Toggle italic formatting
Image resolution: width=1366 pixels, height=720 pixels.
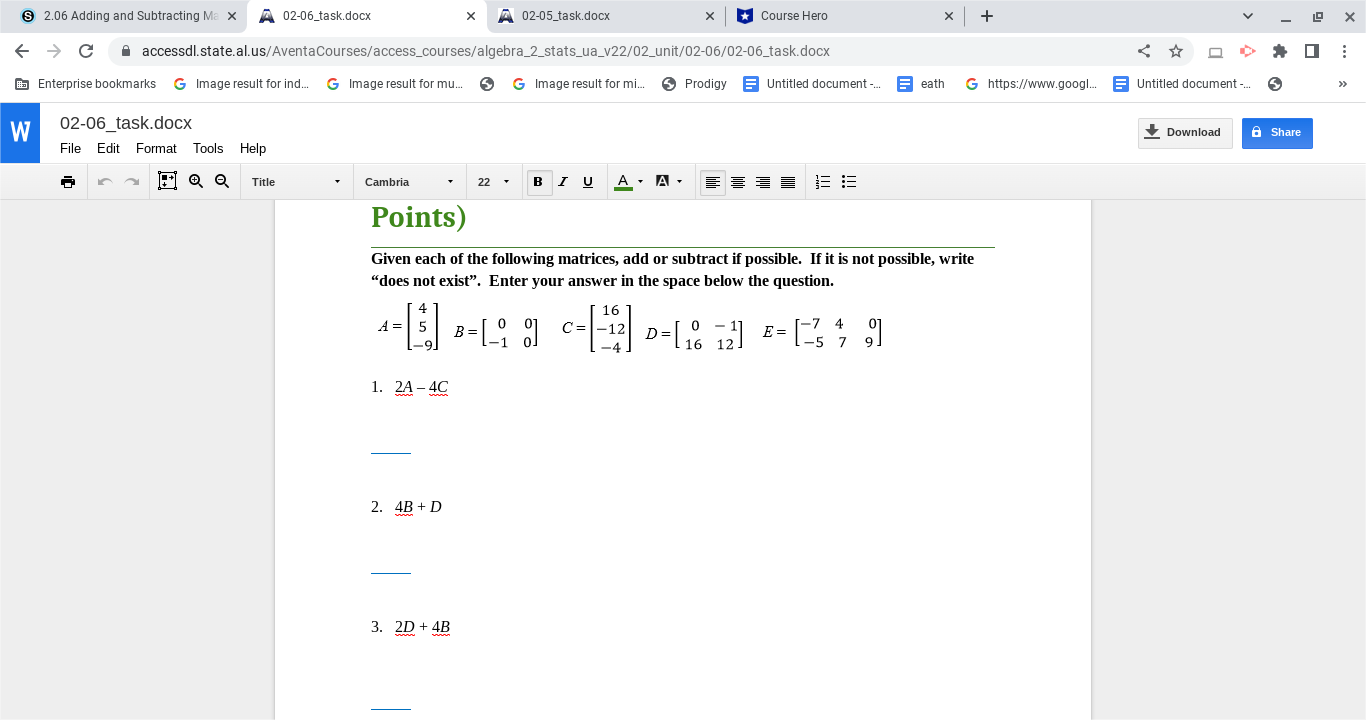click(563, 181)
